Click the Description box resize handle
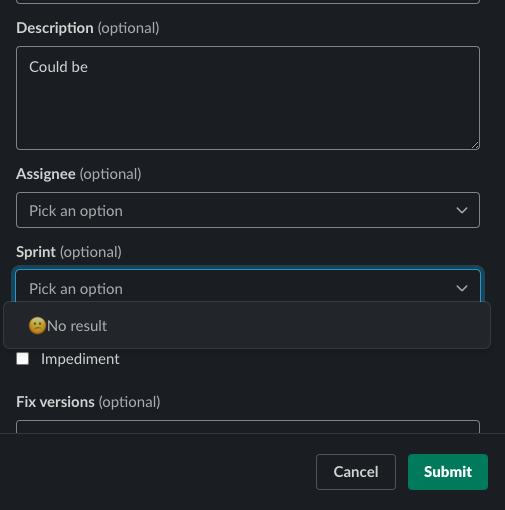Image resolution: width=505 pixels, height=510 pixels. click(475, 145)
